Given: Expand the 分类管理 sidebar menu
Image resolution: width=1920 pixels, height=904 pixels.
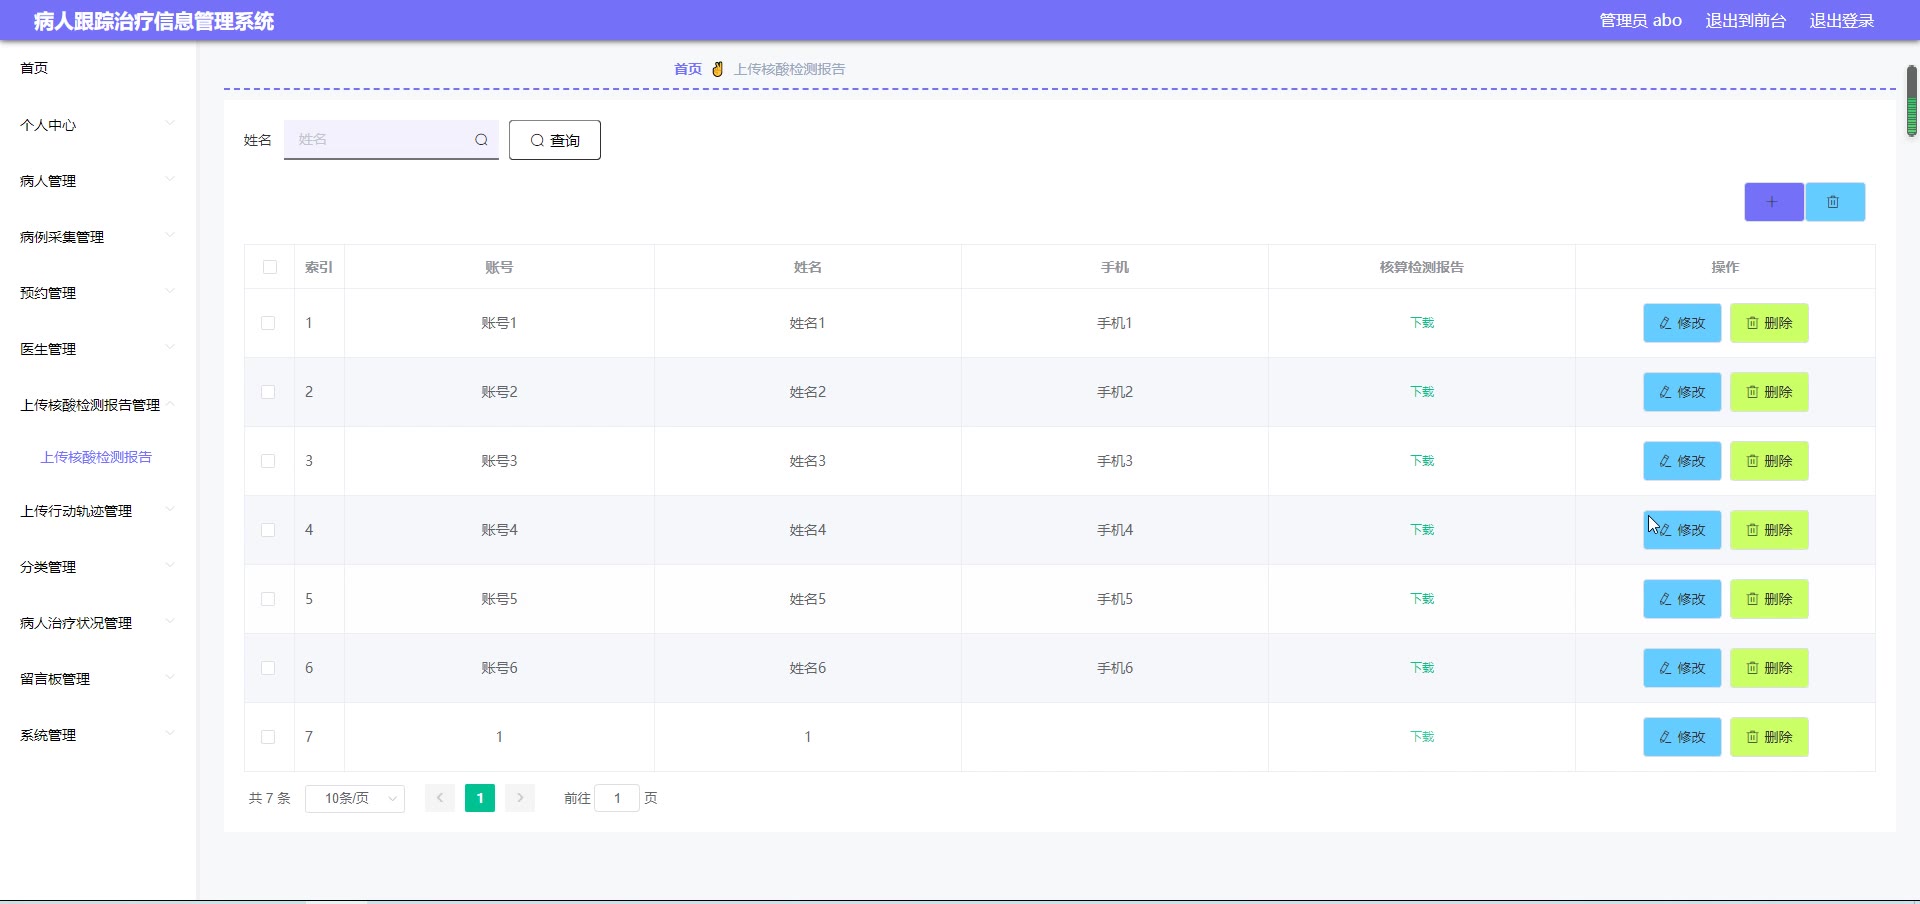Looking at the screenshot, I should tap(98, 567).
